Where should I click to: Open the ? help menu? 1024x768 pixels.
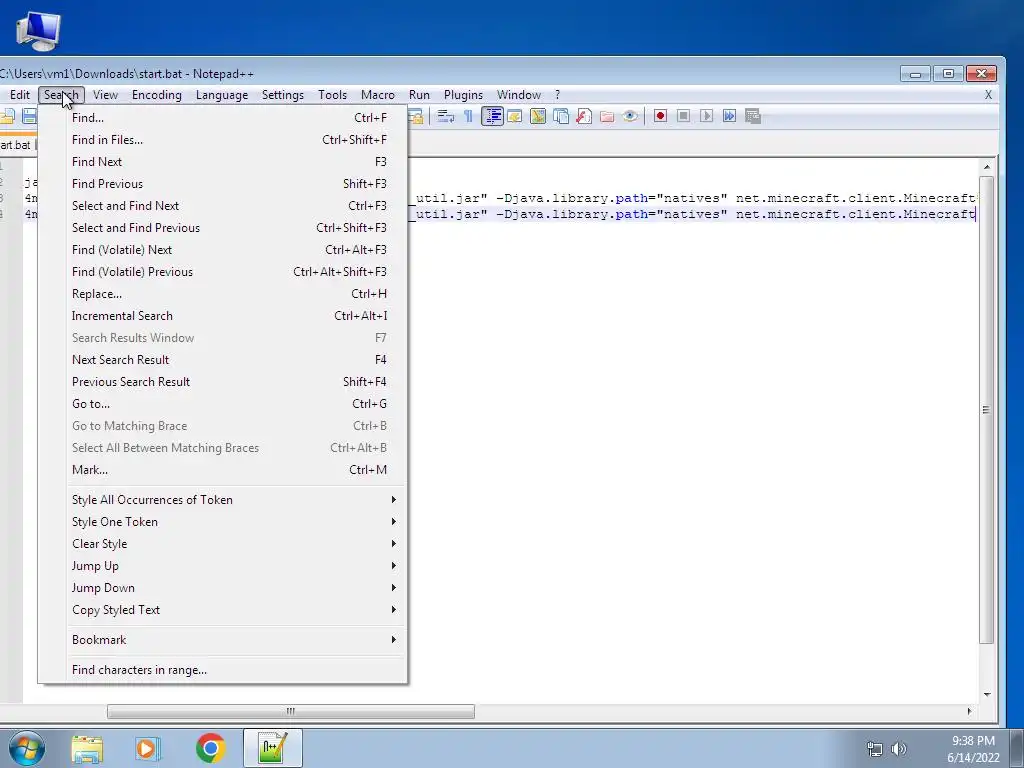coord(557,95)
